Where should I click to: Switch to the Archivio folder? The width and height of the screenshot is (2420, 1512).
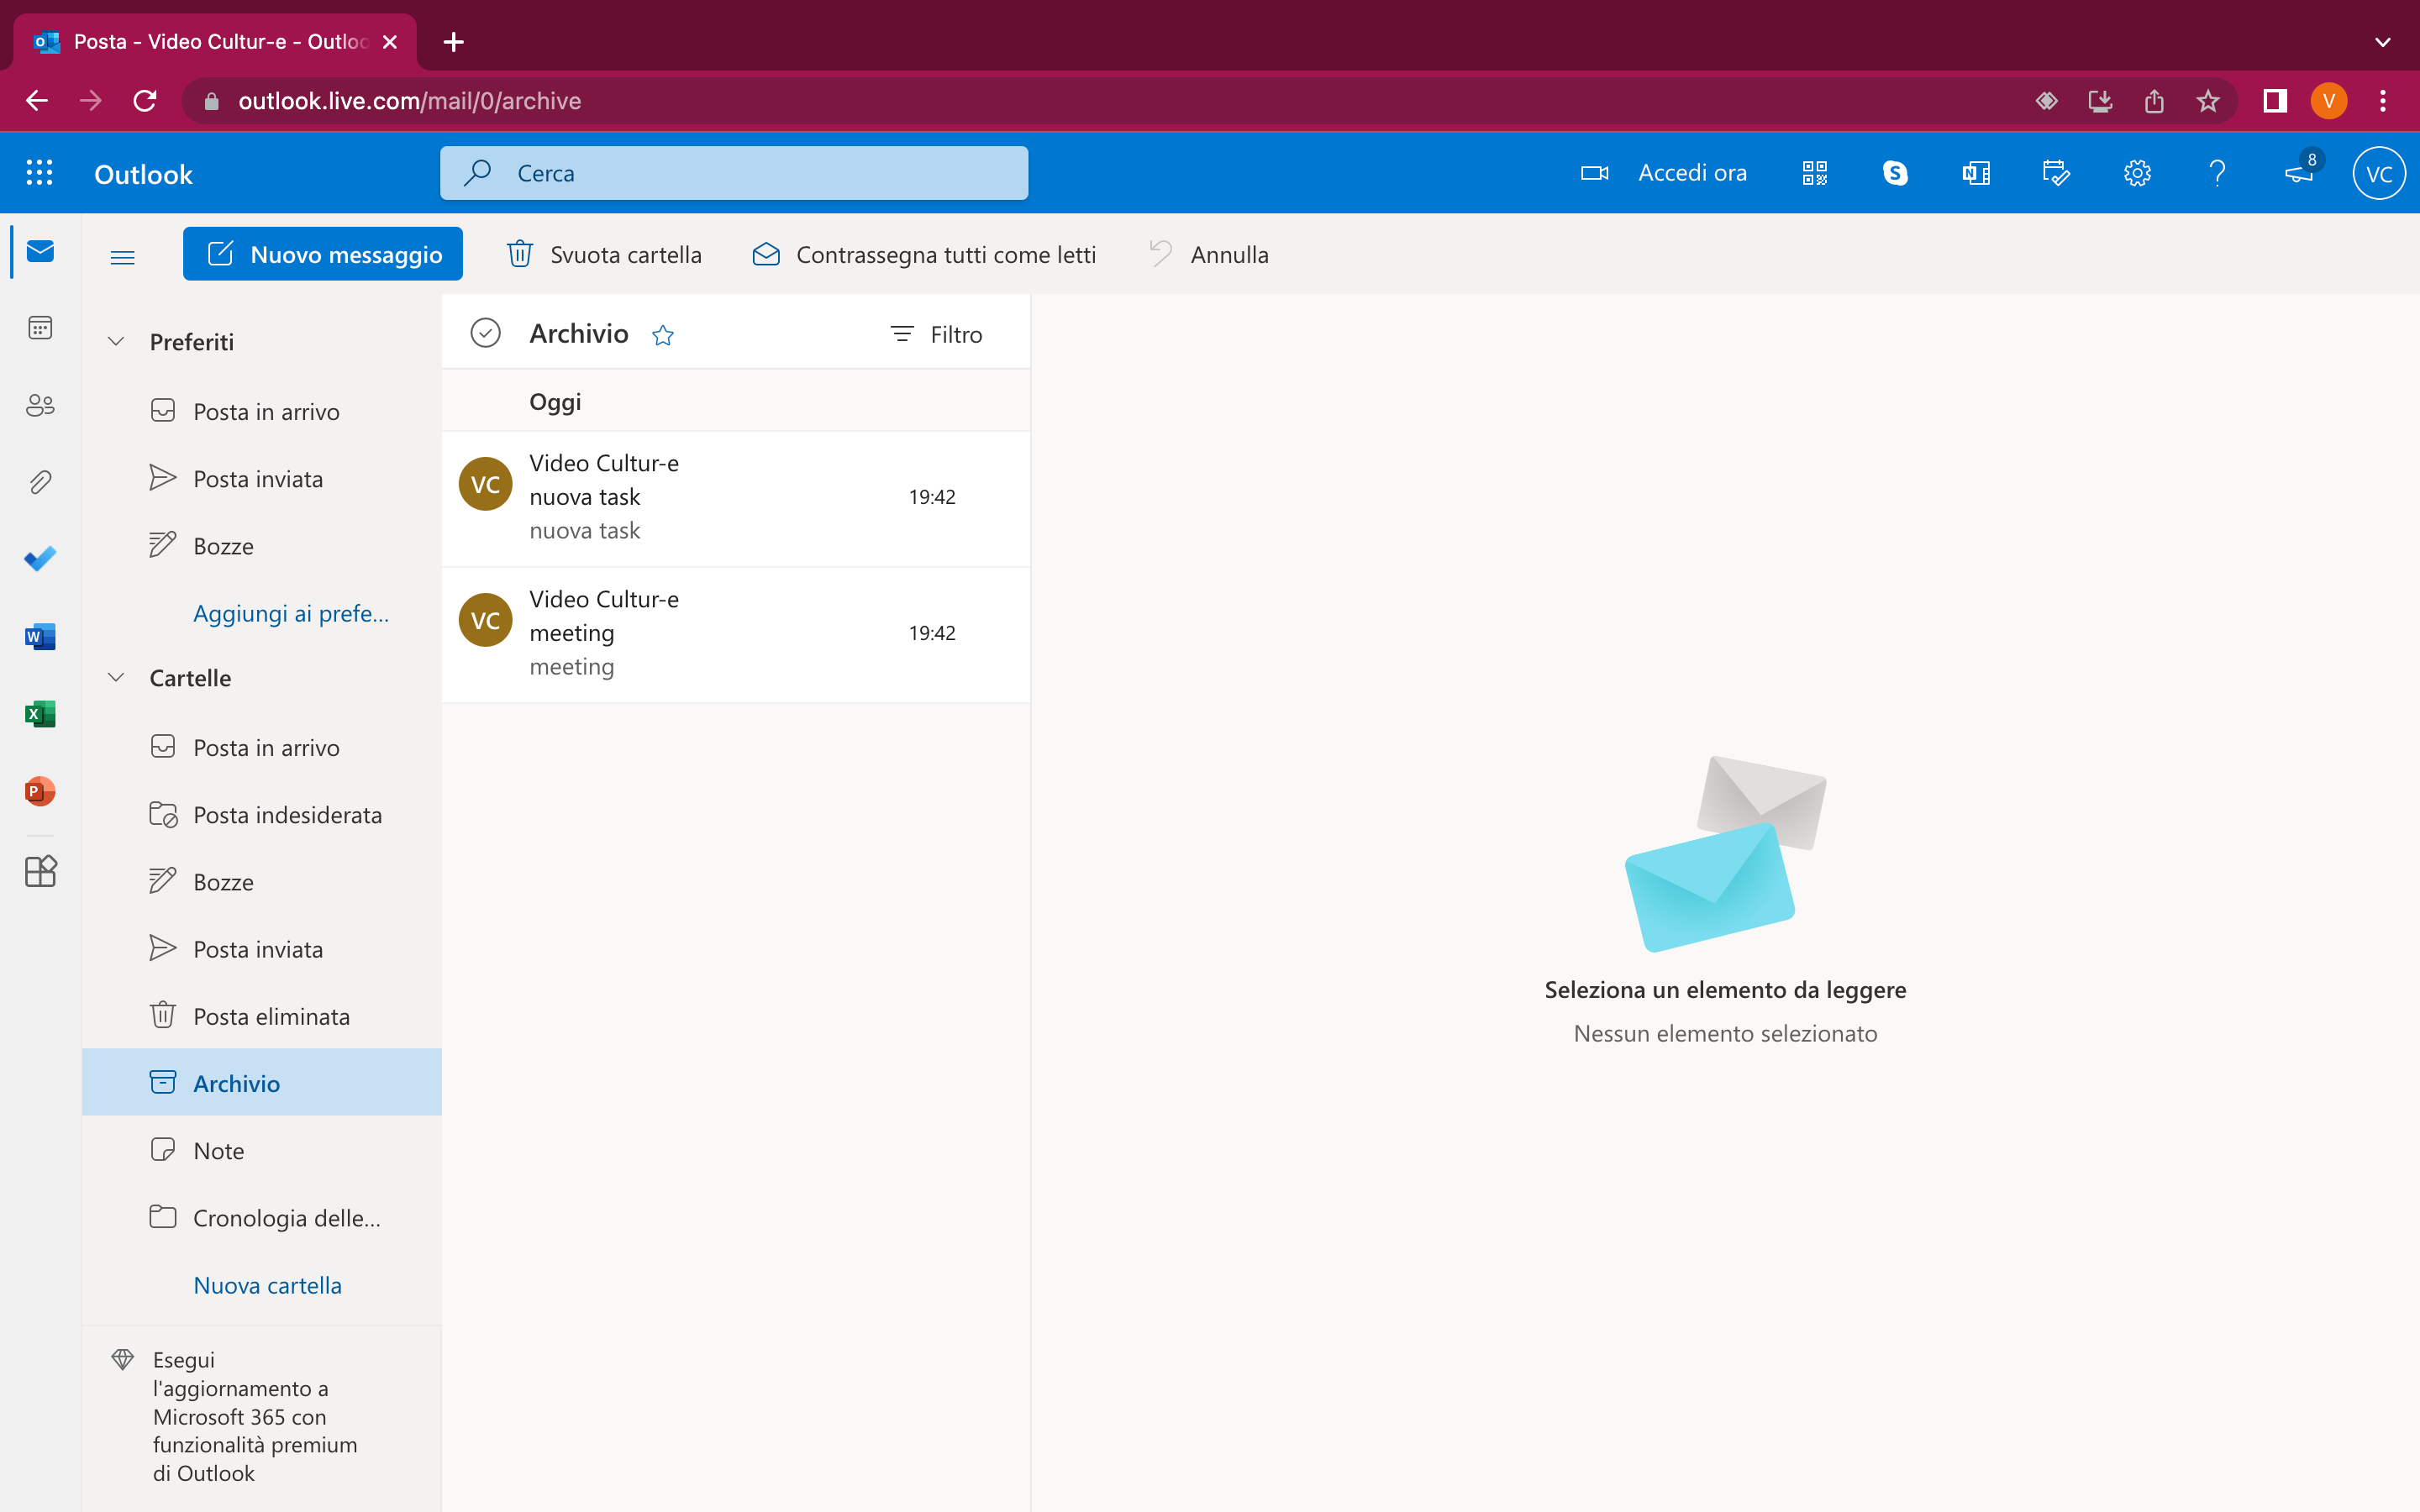236,1082
